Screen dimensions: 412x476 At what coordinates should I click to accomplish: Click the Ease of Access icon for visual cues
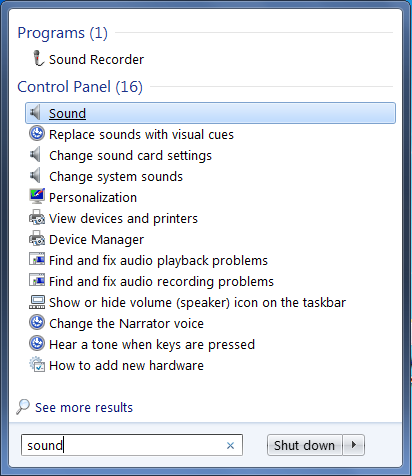(x=37, y=134)
